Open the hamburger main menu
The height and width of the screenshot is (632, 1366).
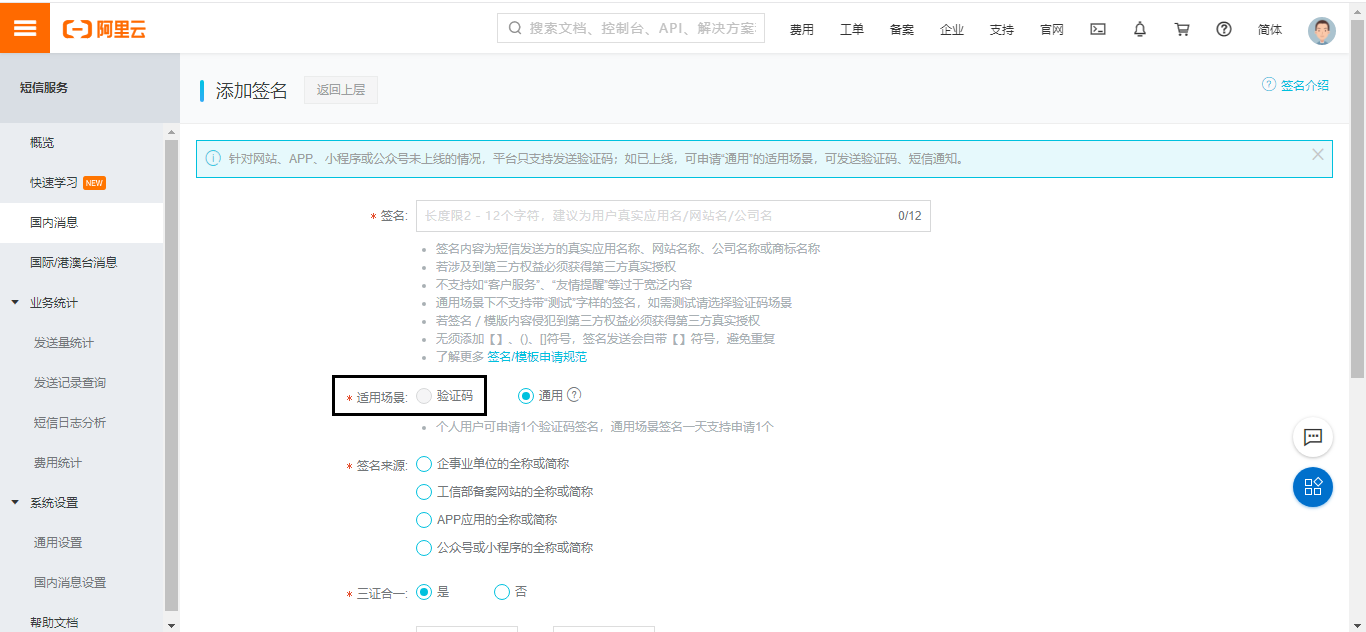point(25,28)
